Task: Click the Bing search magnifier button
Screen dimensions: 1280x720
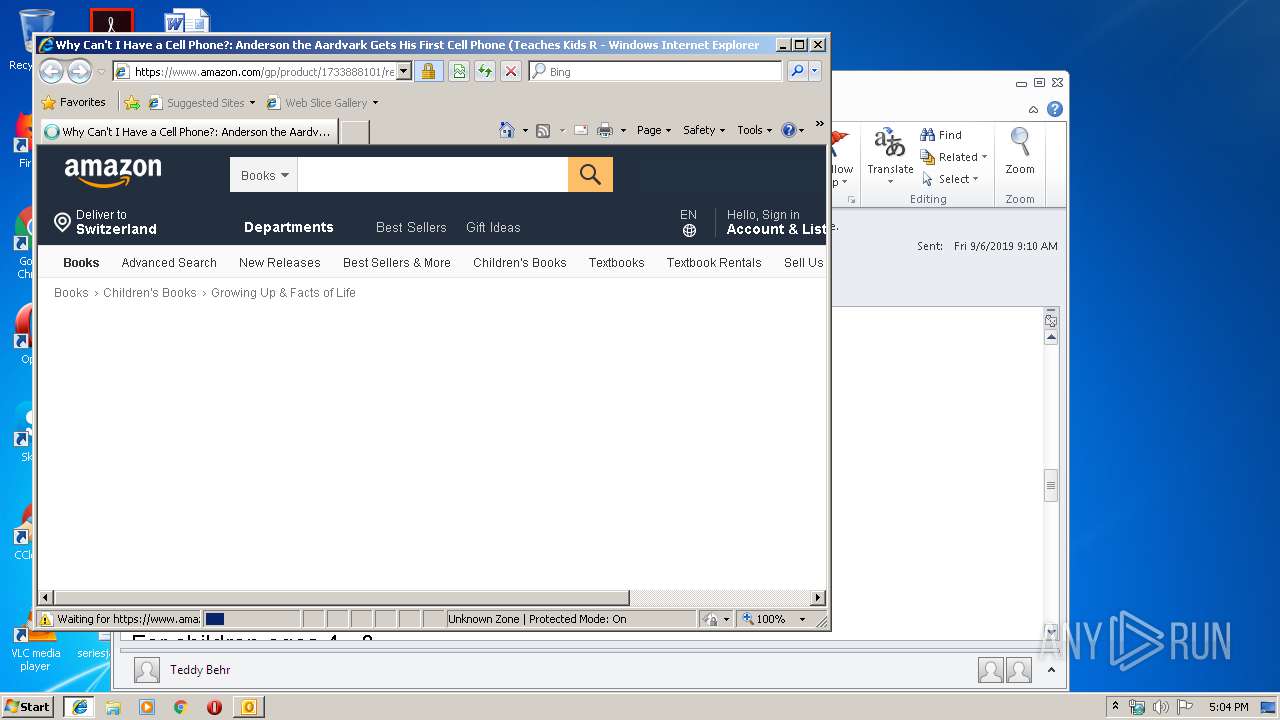Action: [x=797, y=71]
